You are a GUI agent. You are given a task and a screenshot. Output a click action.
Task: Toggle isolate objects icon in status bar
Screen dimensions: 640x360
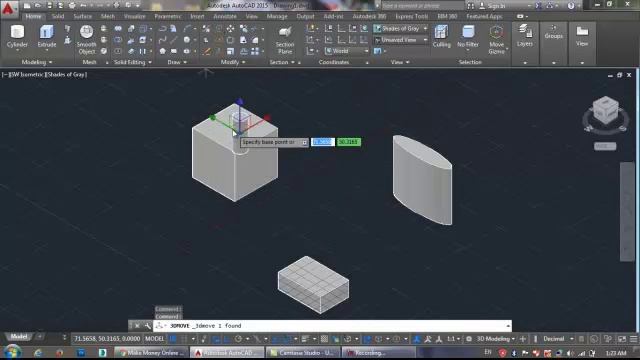pos(608,339)
